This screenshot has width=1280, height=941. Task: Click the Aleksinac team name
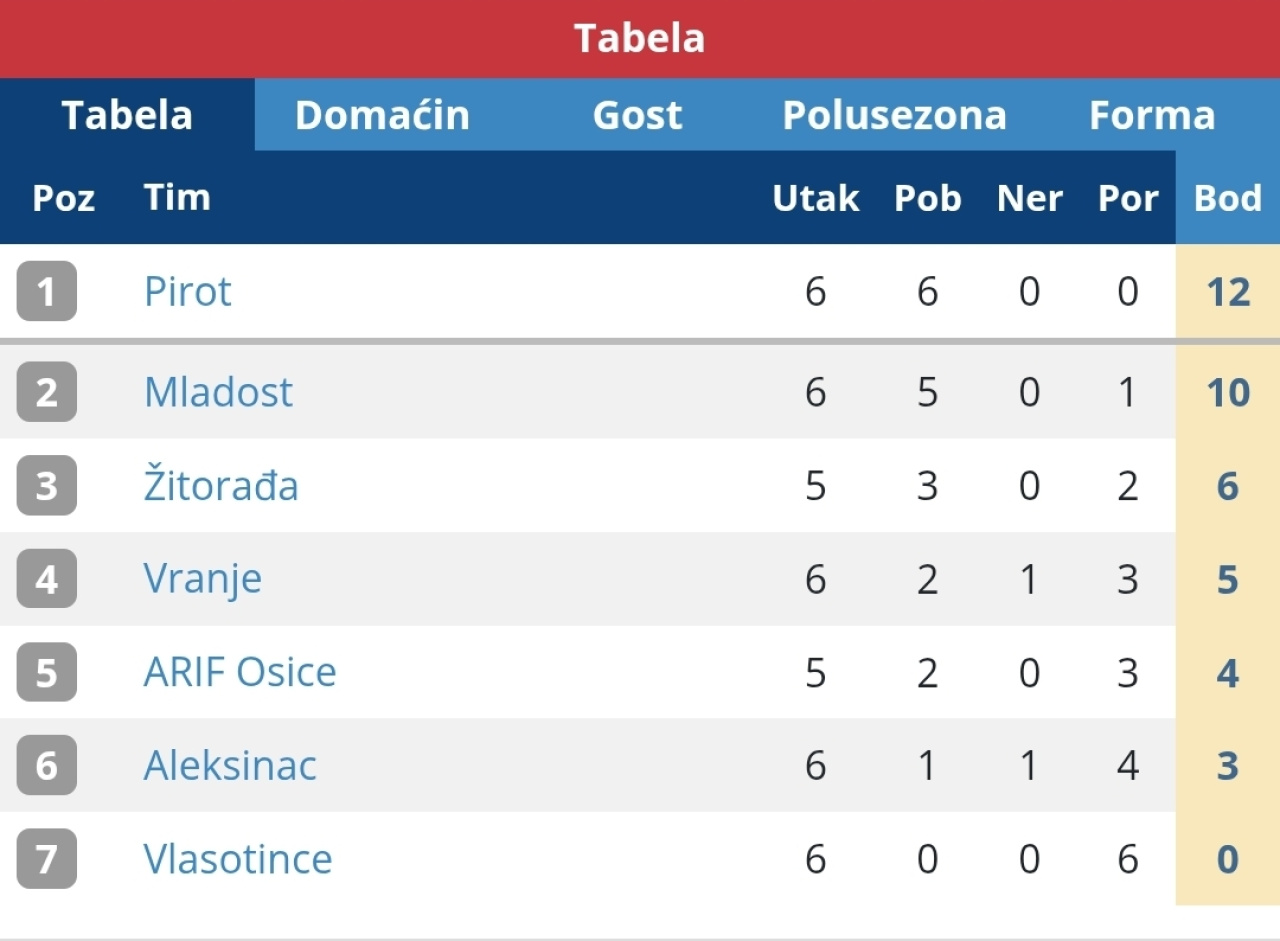230,766
